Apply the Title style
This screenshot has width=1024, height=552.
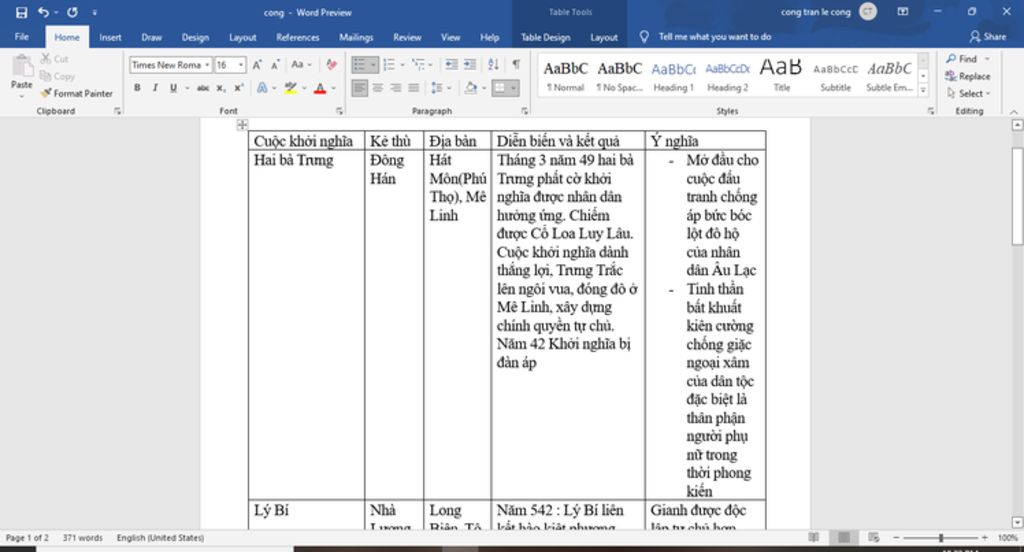tap(781, 76)
